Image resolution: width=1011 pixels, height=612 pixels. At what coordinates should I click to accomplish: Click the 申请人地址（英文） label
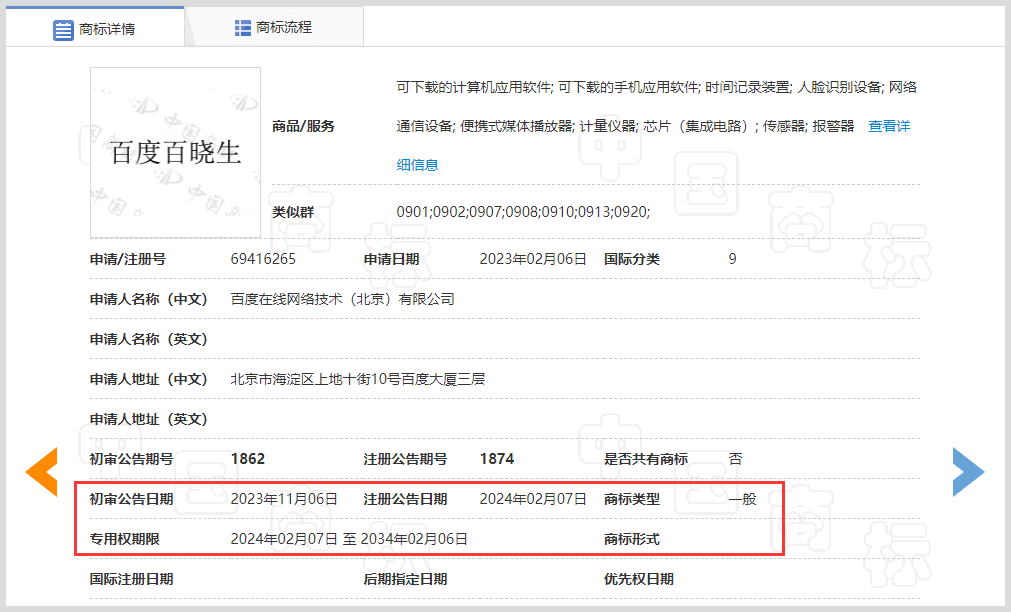pos(148,419)
